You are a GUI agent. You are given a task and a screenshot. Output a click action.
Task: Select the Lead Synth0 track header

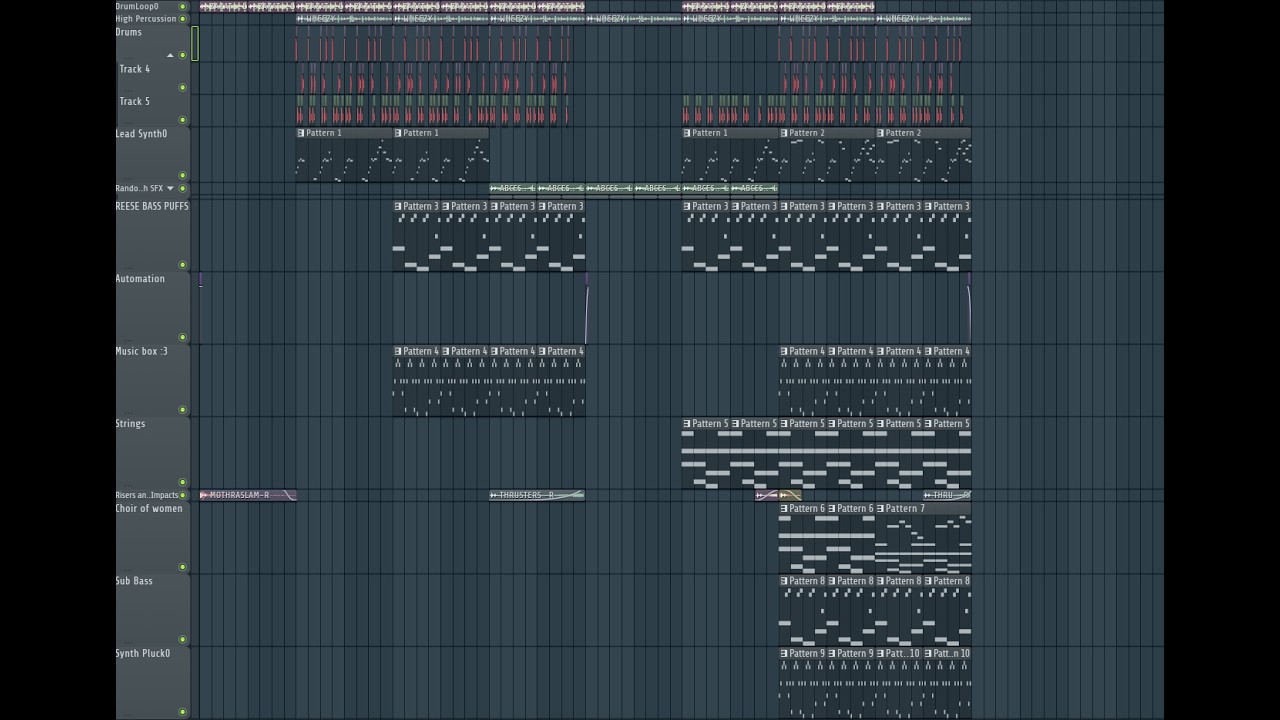[x=152, y=154]
